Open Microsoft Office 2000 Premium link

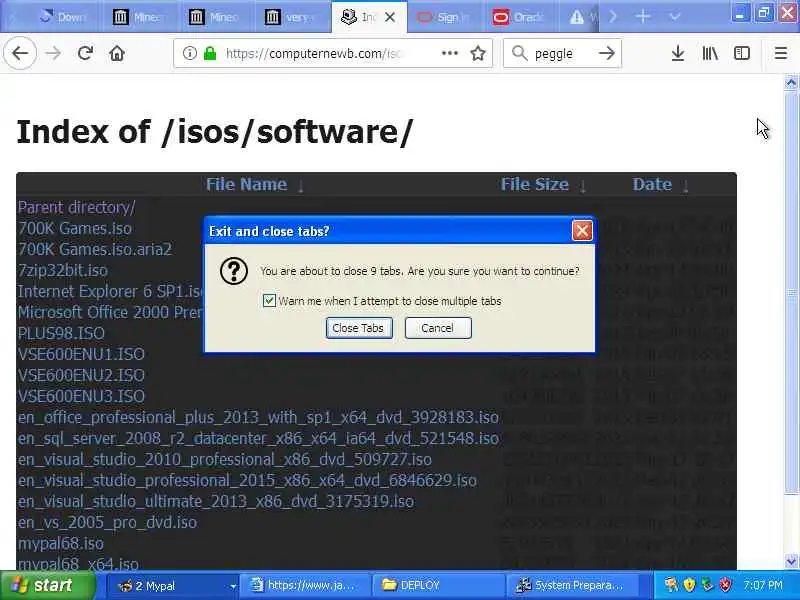(x=110, y=312)
